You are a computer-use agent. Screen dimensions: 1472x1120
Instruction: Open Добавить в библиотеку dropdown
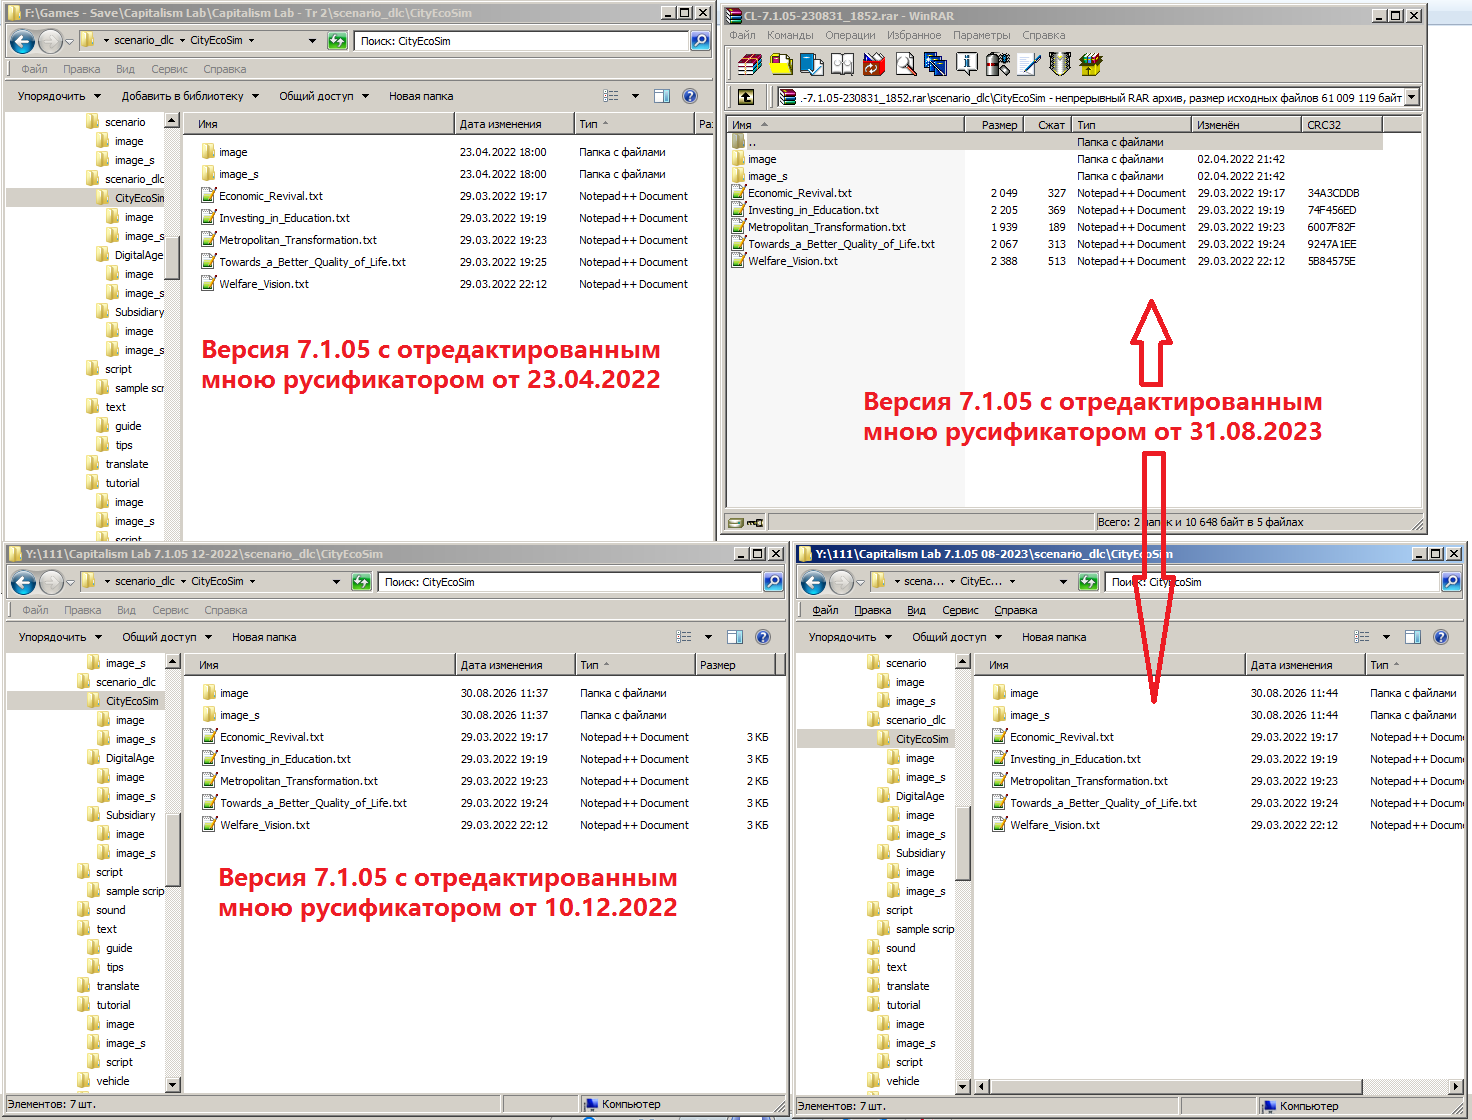190,96
